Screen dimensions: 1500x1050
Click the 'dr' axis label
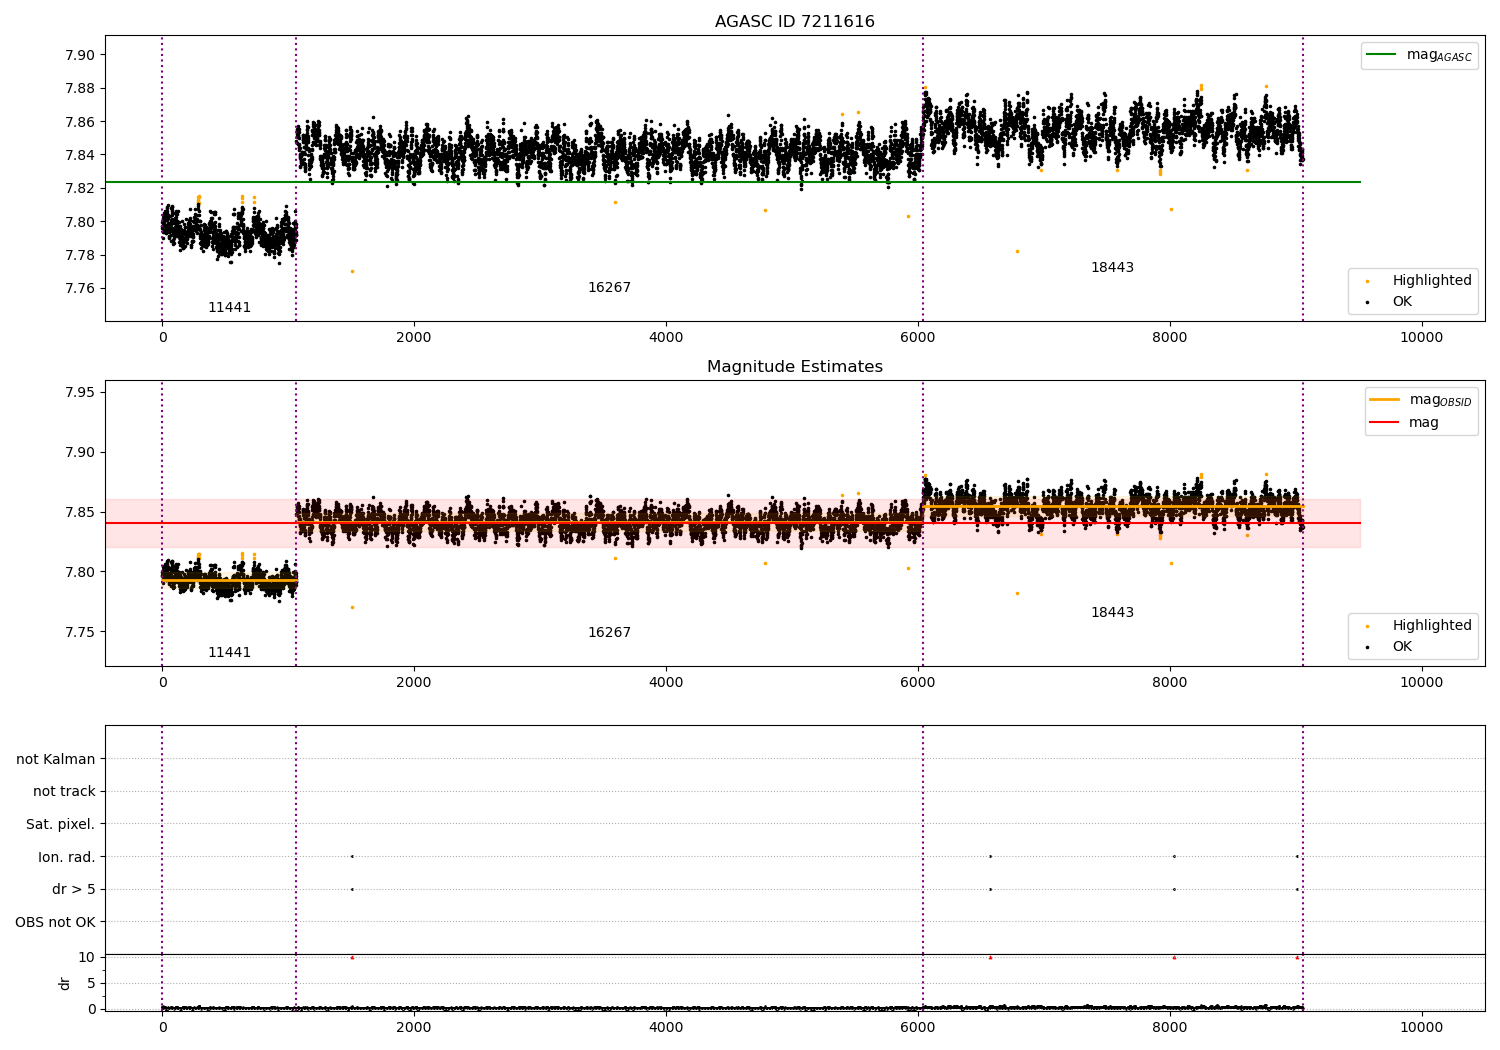click(65, 984)
